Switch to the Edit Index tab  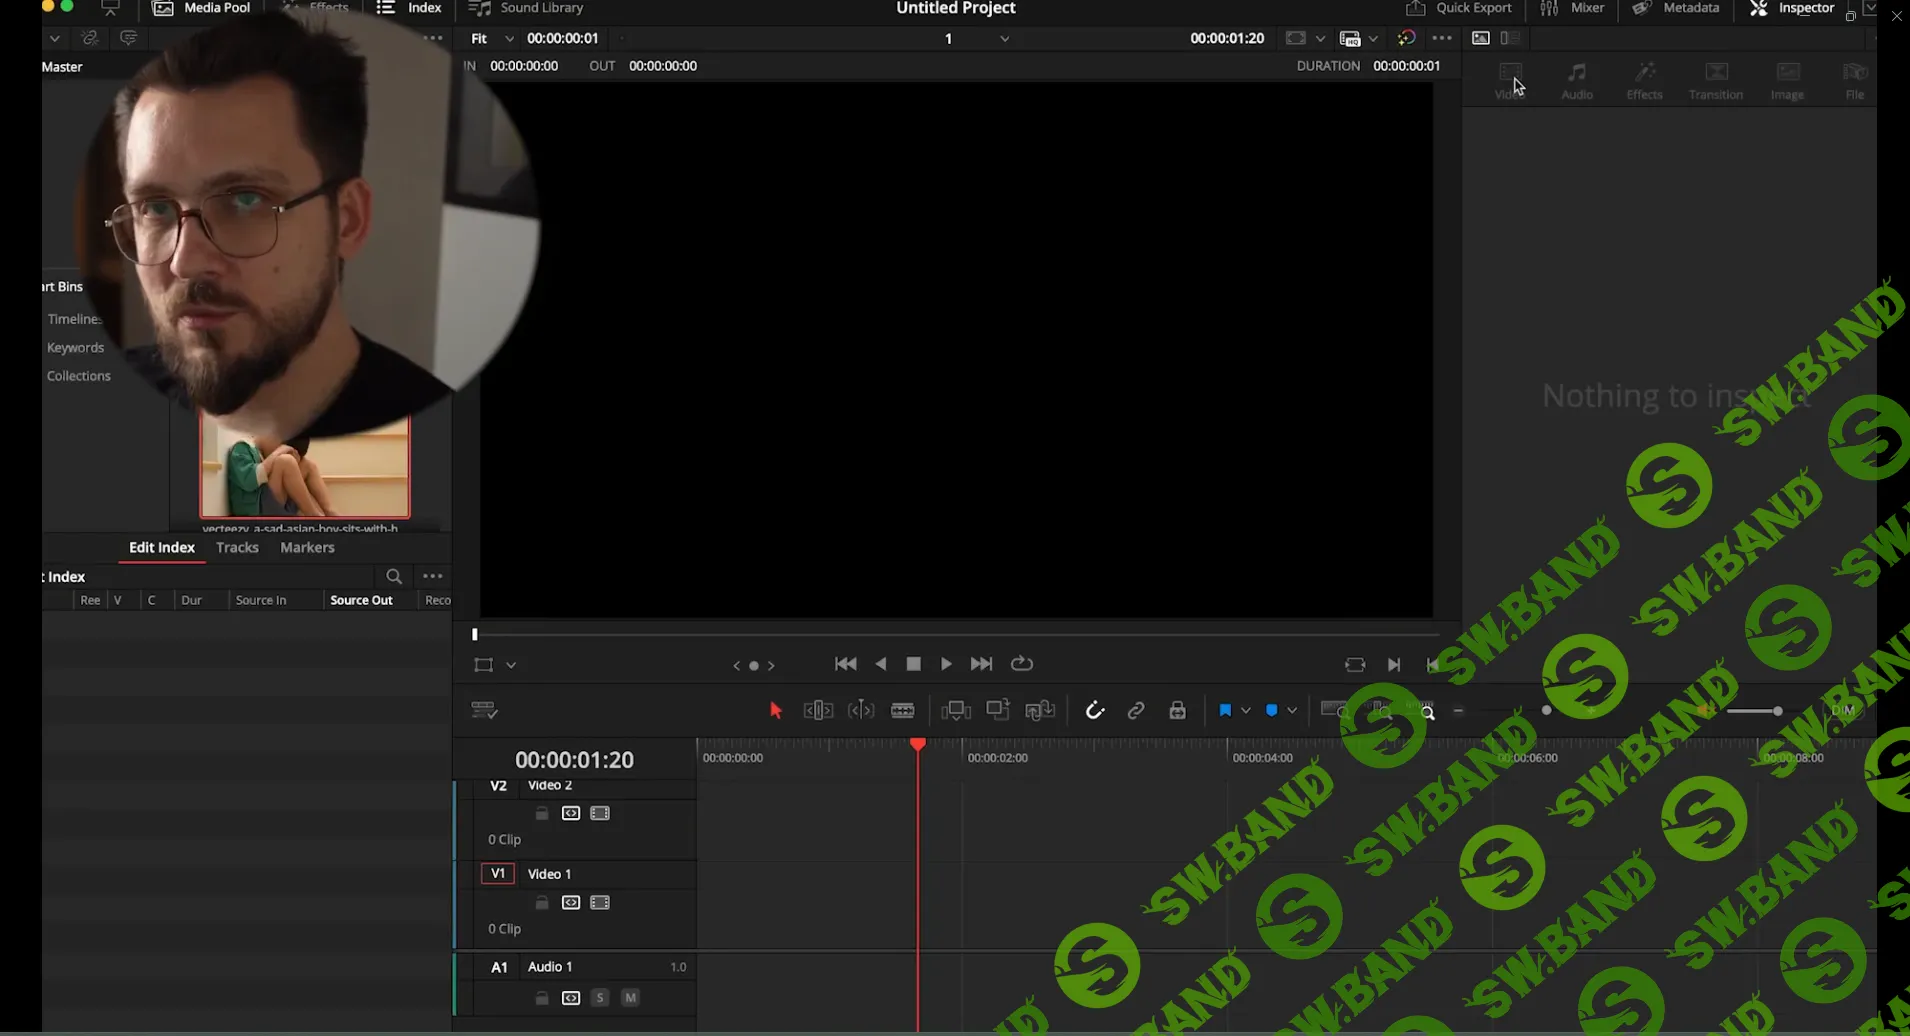tap(162, 547)
